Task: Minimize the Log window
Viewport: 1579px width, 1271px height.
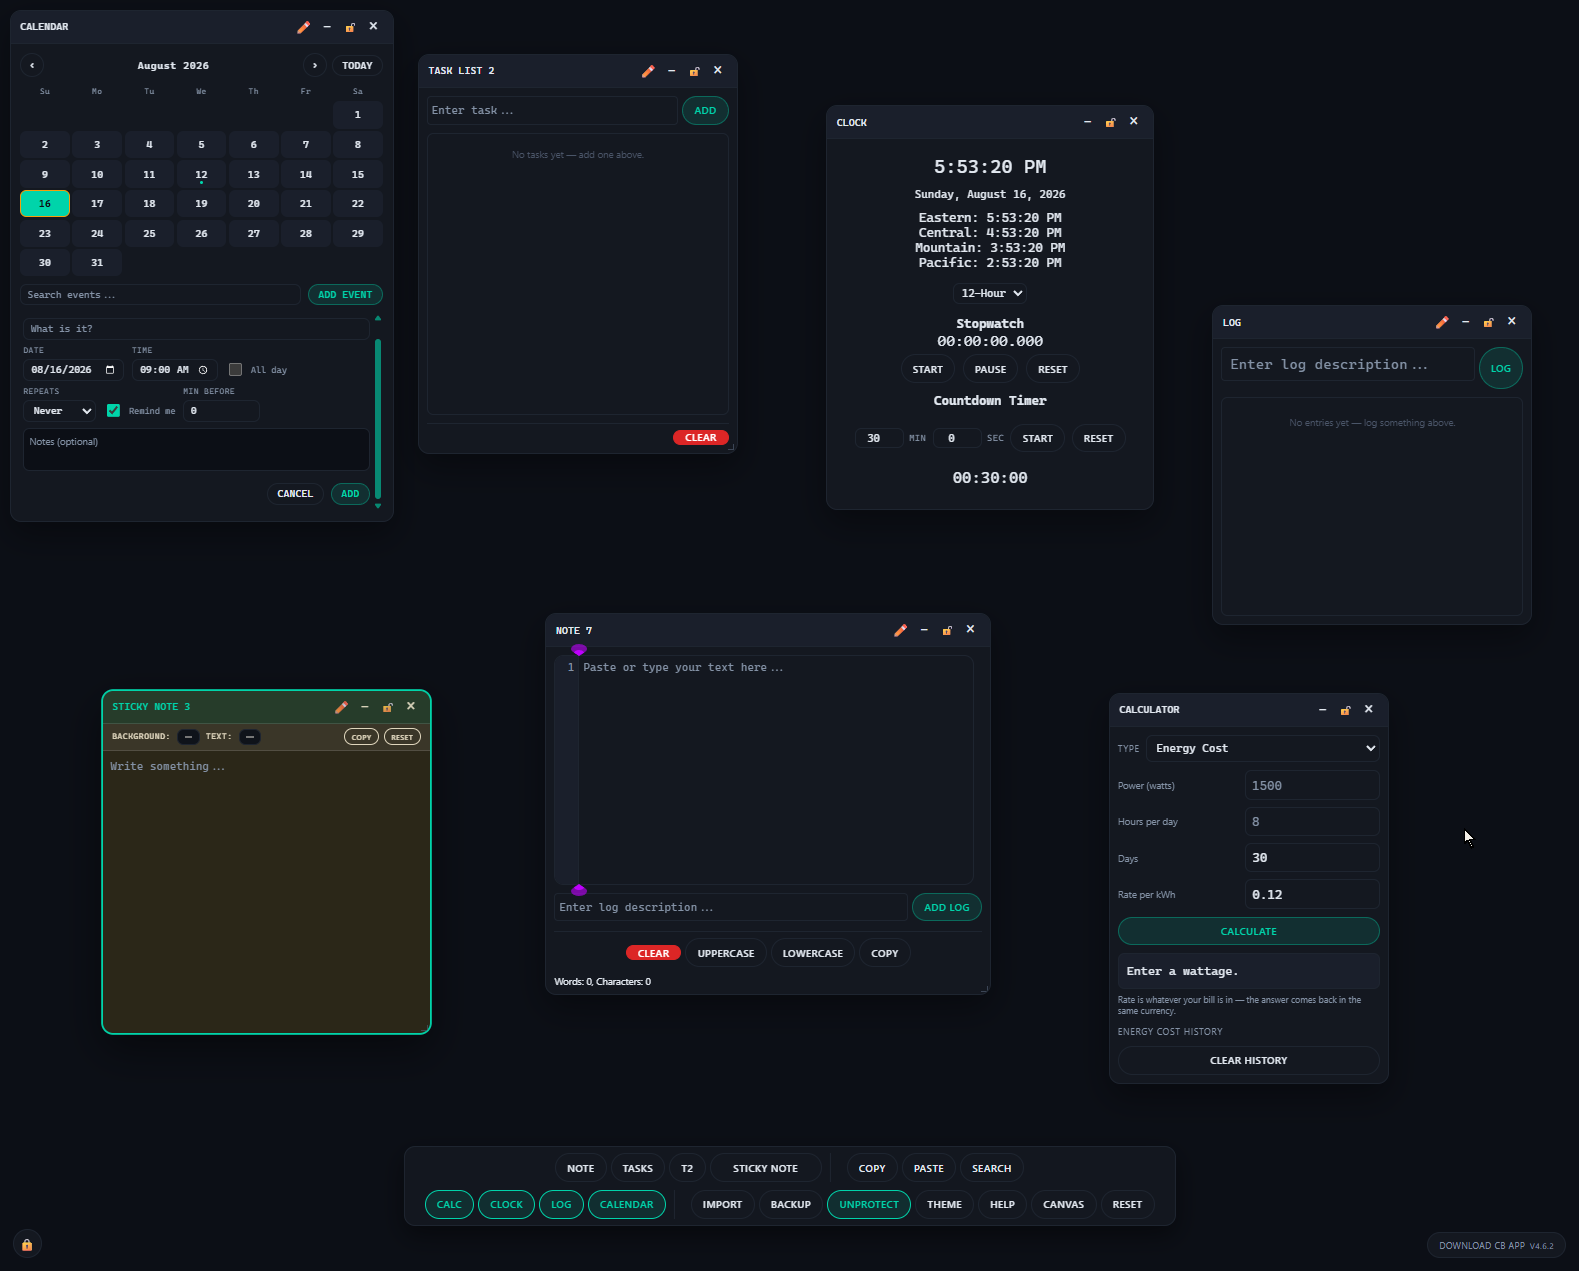Action: tap(1465, 322)
